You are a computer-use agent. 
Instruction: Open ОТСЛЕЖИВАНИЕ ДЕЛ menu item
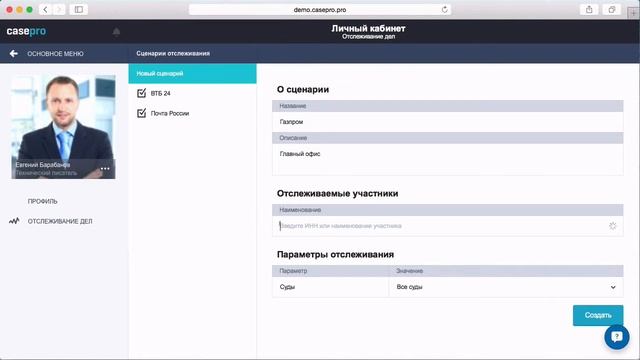60,221
